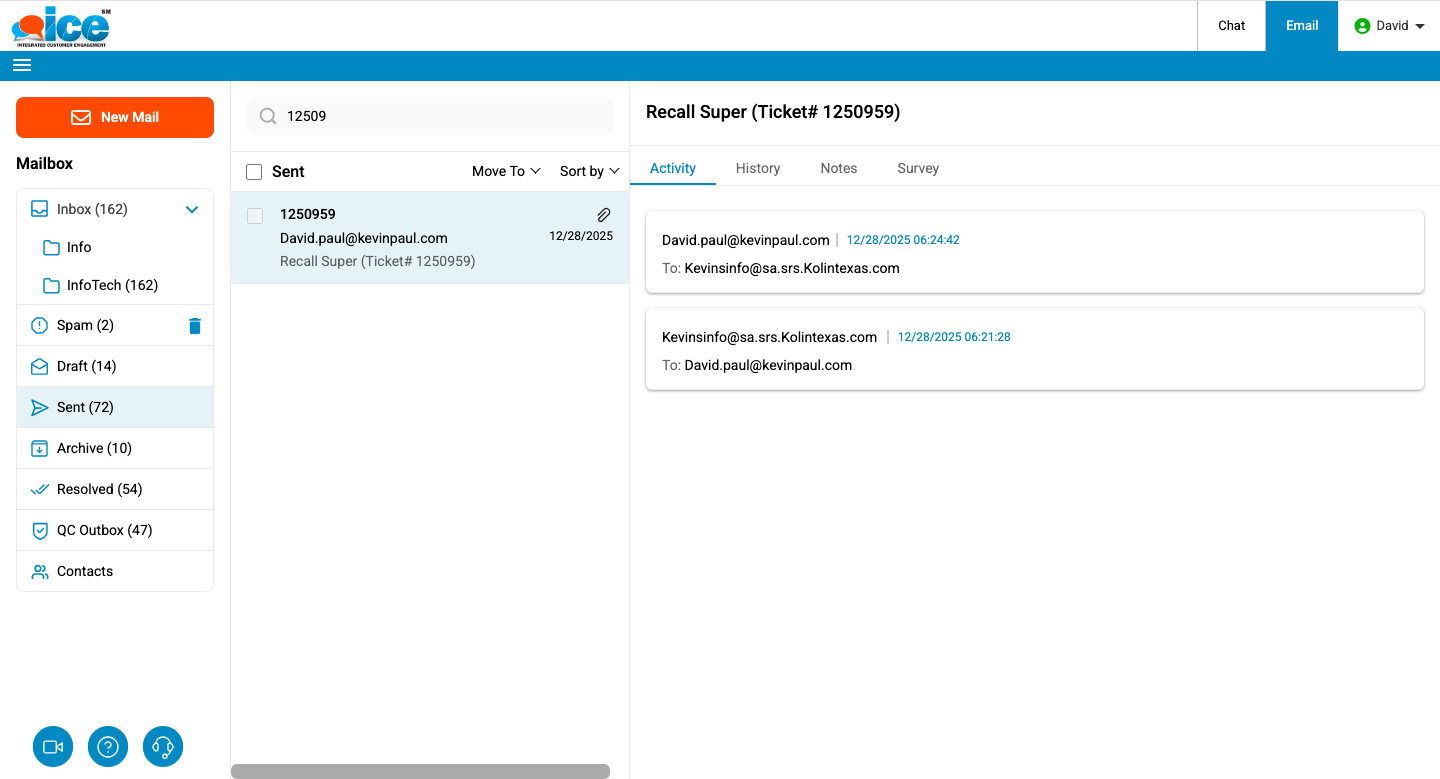The height and width of the screenshot is (779, 1440).
Task: Click the horizontal scrollbar in mail list
Action: [x=420, y=771]
